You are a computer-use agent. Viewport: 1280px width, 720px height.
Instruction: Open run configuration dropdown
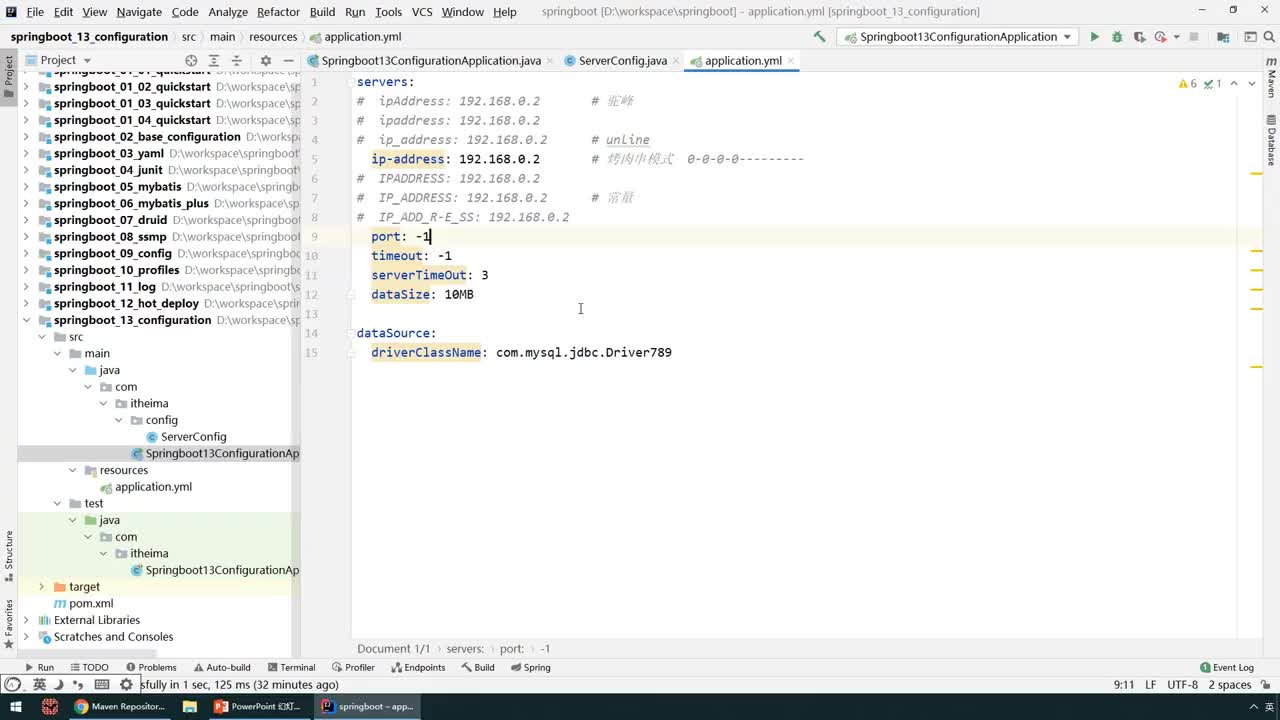pos(958,37)
